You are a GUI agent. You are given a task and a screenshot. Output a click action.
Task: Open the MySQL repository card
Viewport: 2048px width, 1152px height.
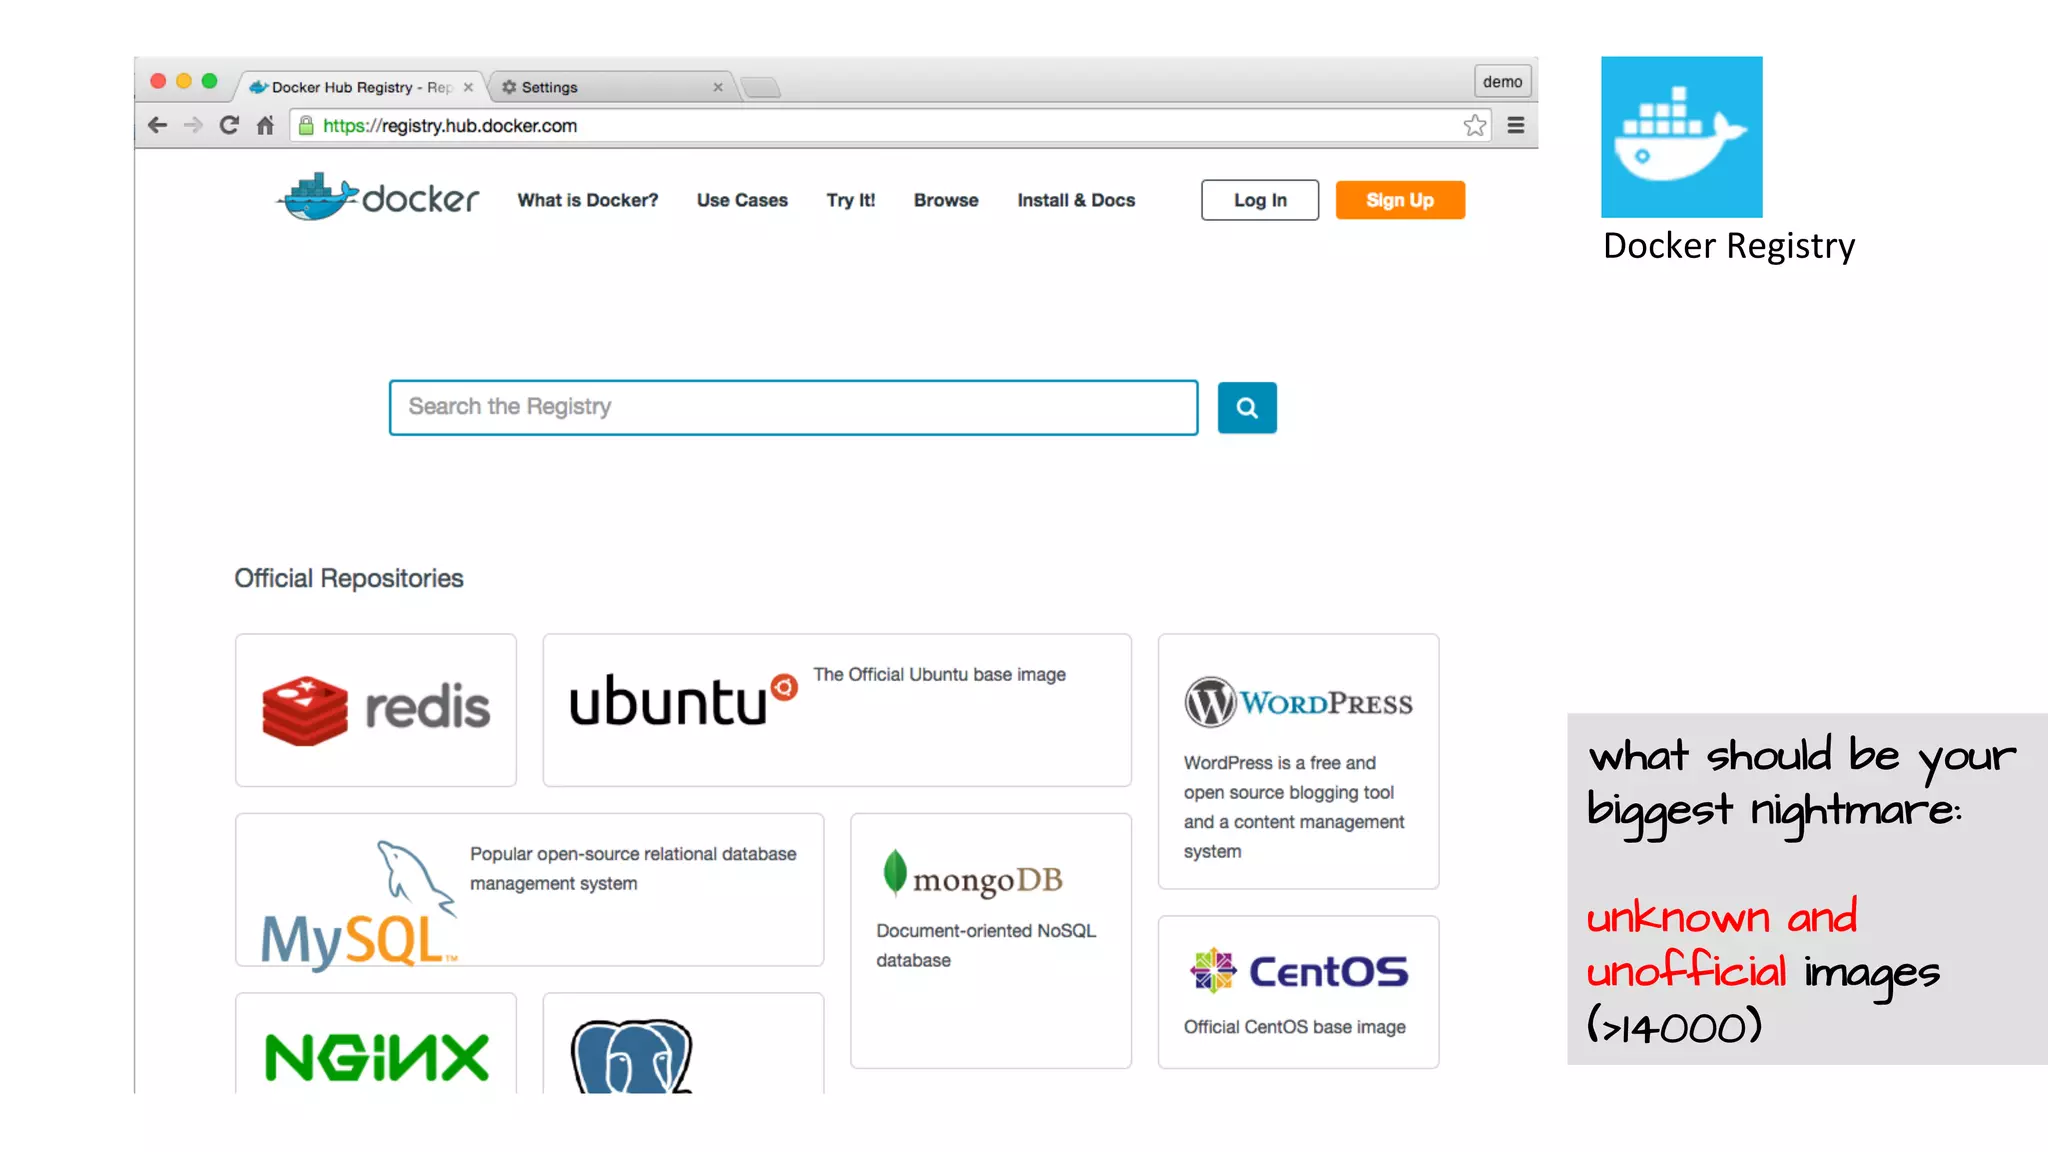tap(529, 889)
